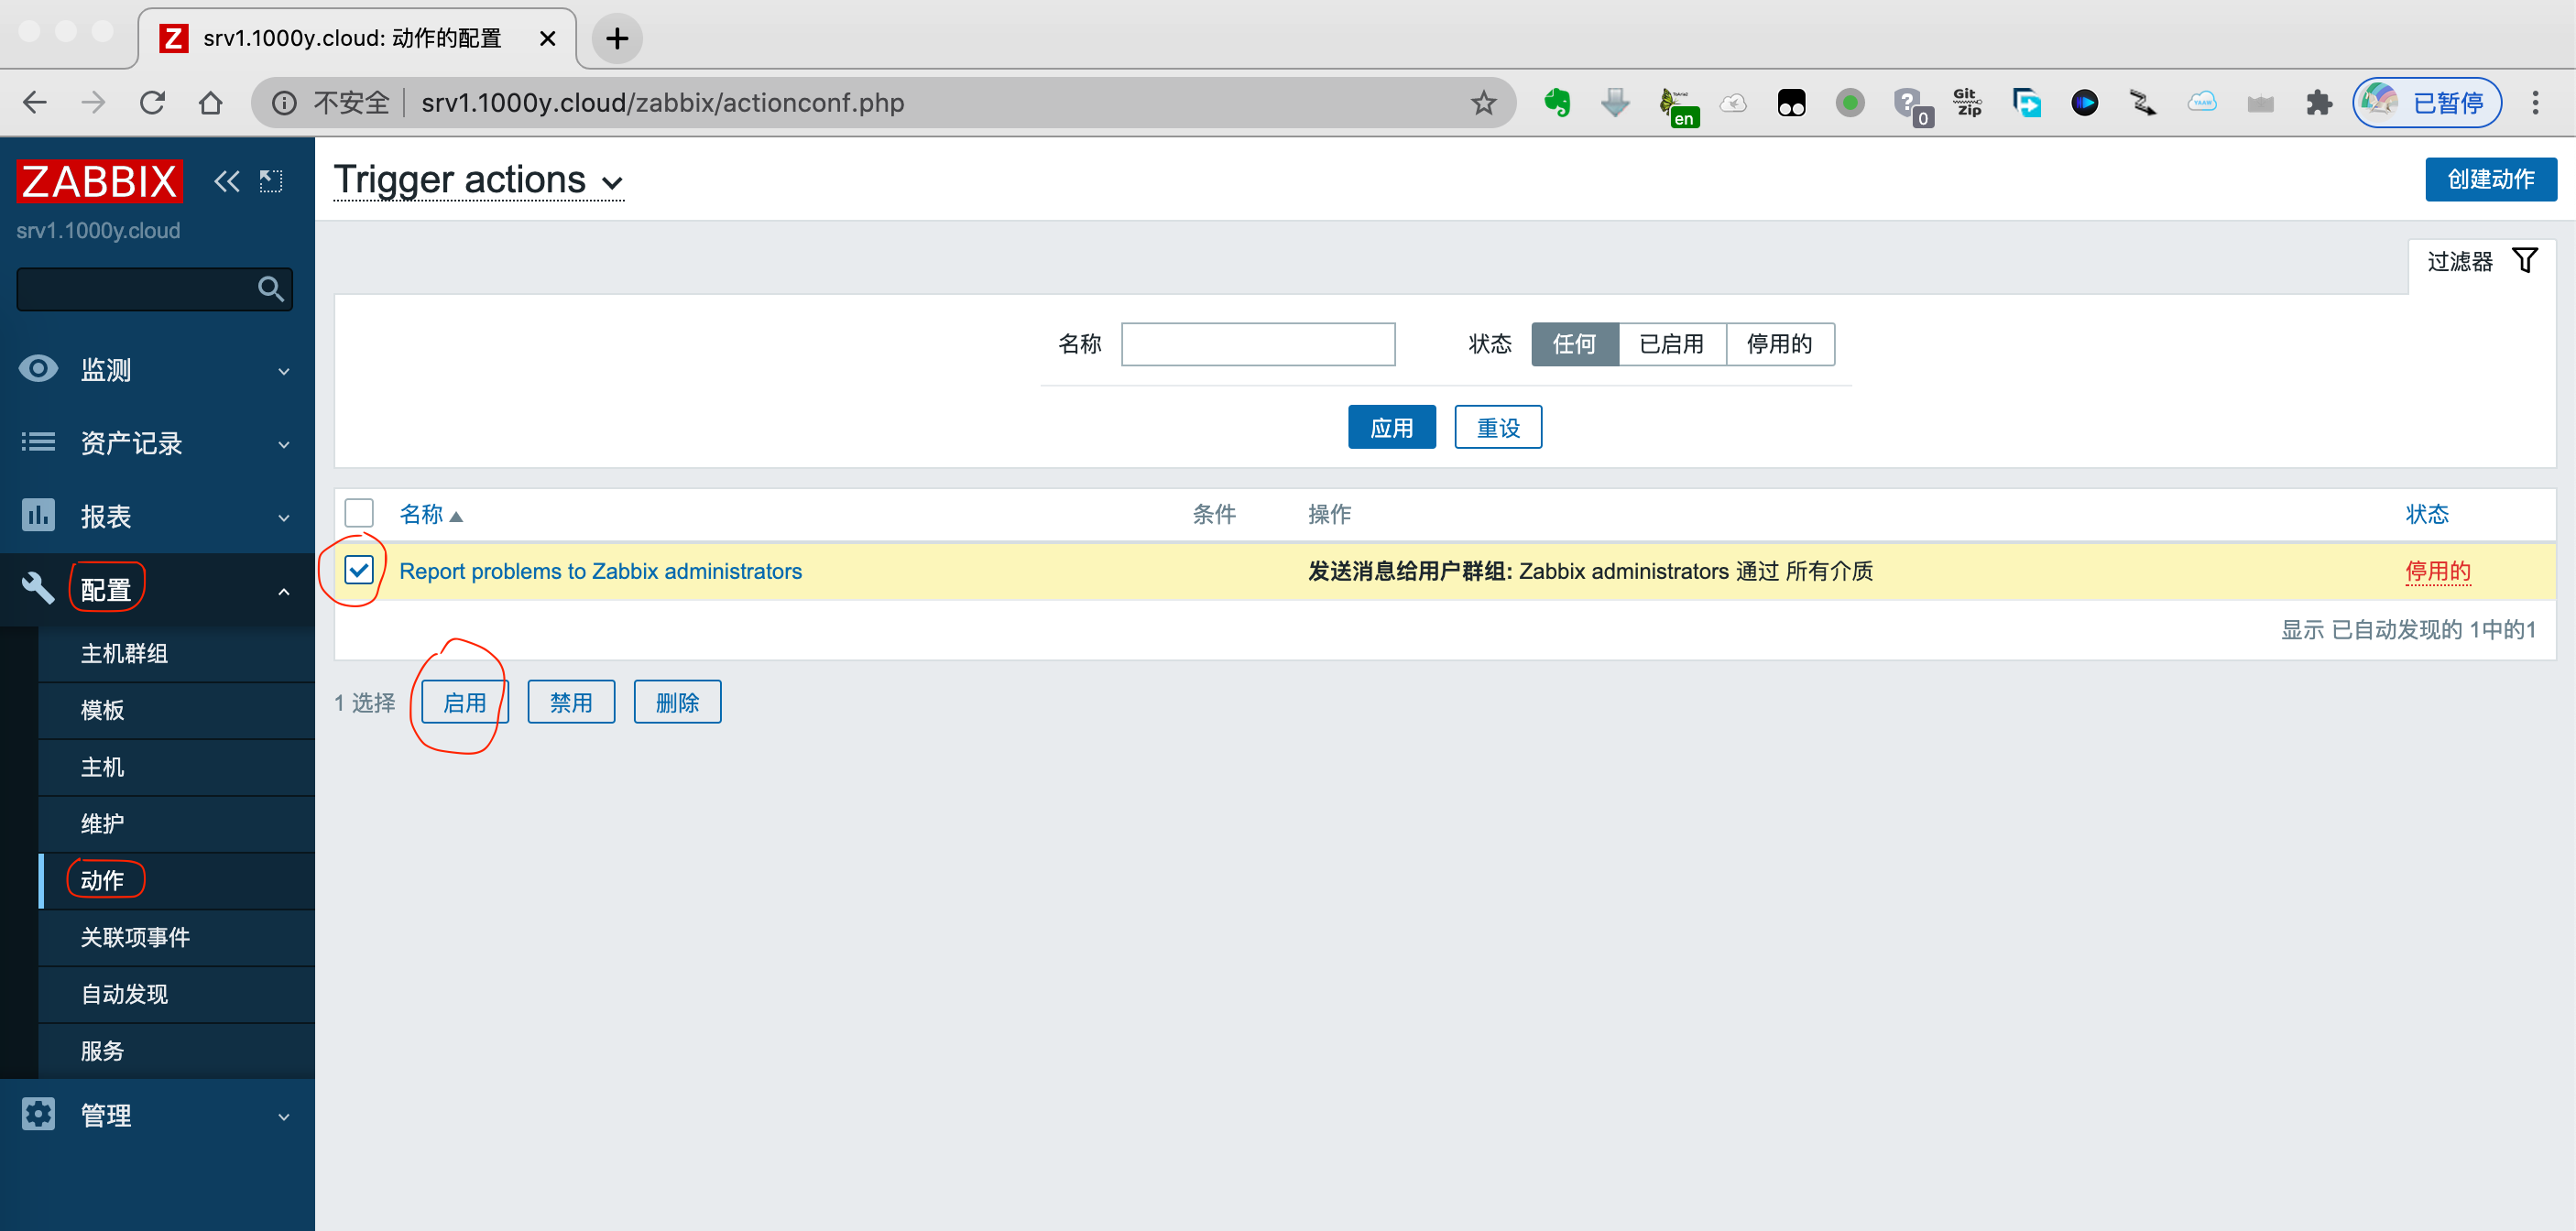
Task: Open the Trigger actions dropdown
Action: click(613, 183)
